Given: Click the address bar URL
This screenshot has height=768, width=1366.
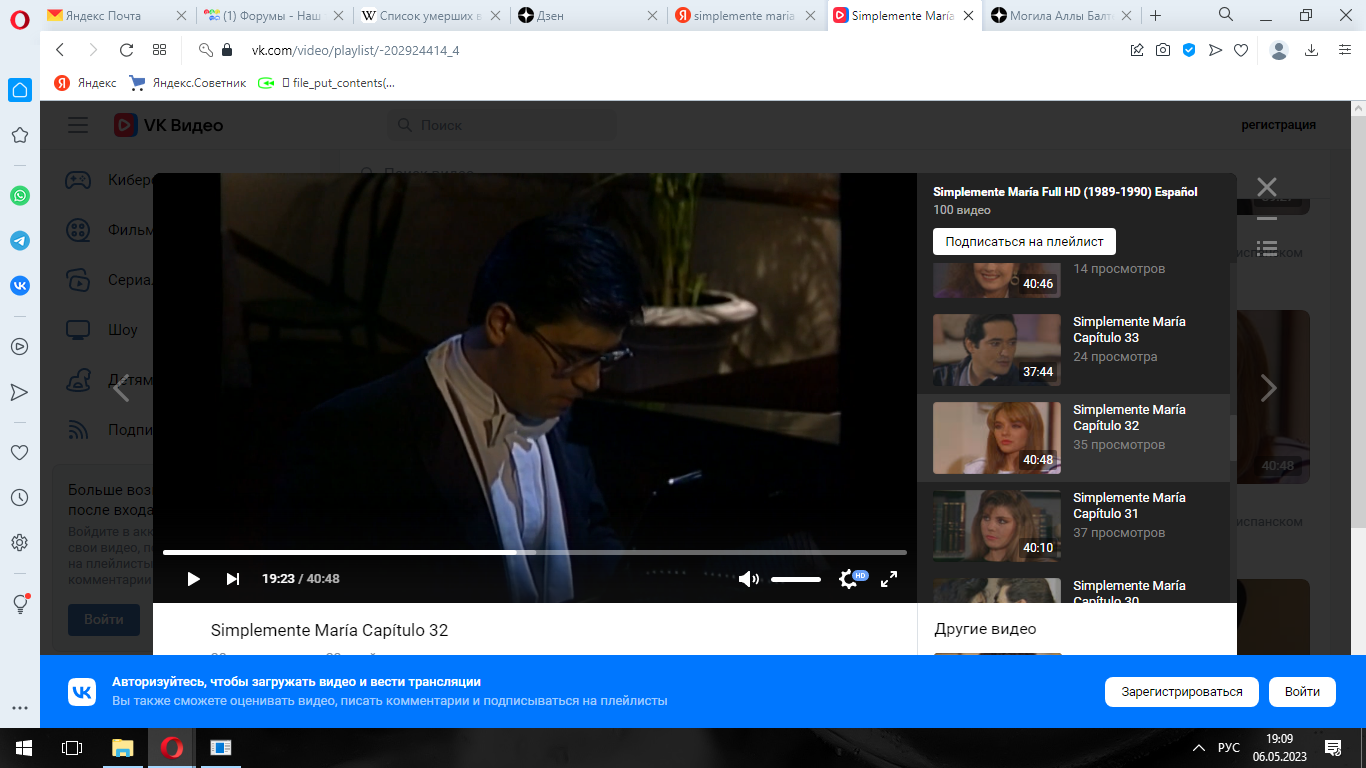Looking at the screenshot, I should coord(356,50).
